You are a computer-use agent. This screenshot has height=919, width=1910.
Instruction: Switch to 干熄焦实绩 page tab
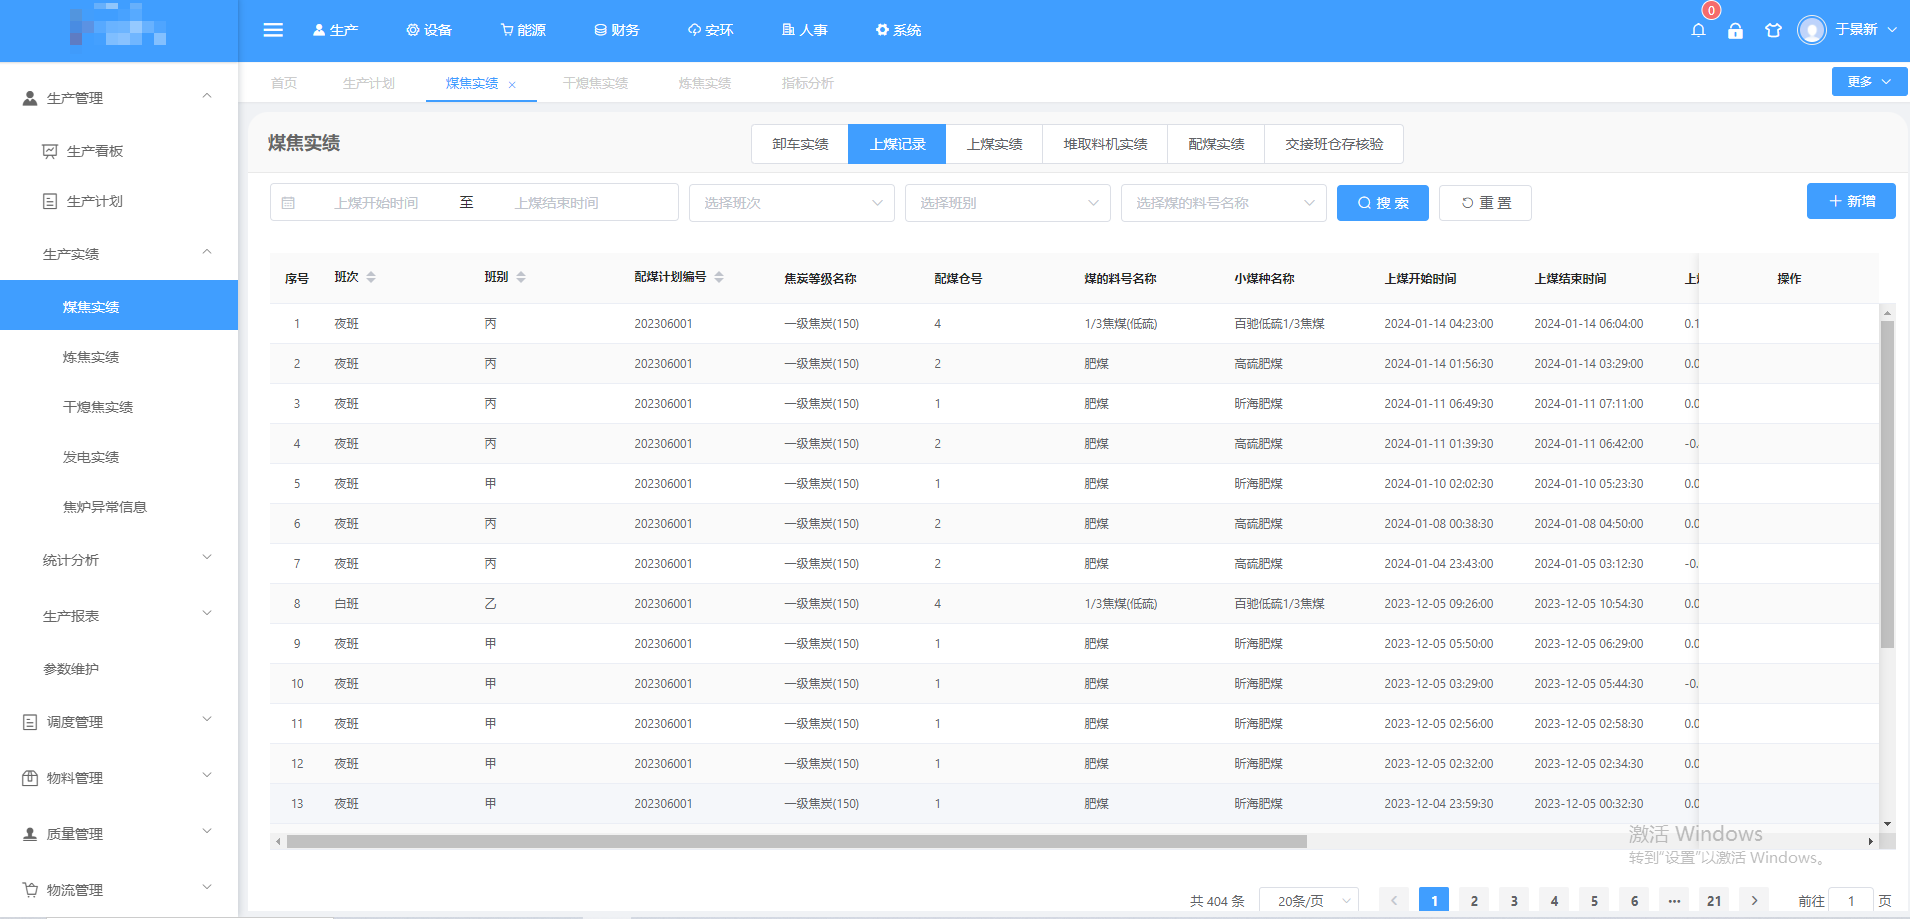click(x=595, y=83)
